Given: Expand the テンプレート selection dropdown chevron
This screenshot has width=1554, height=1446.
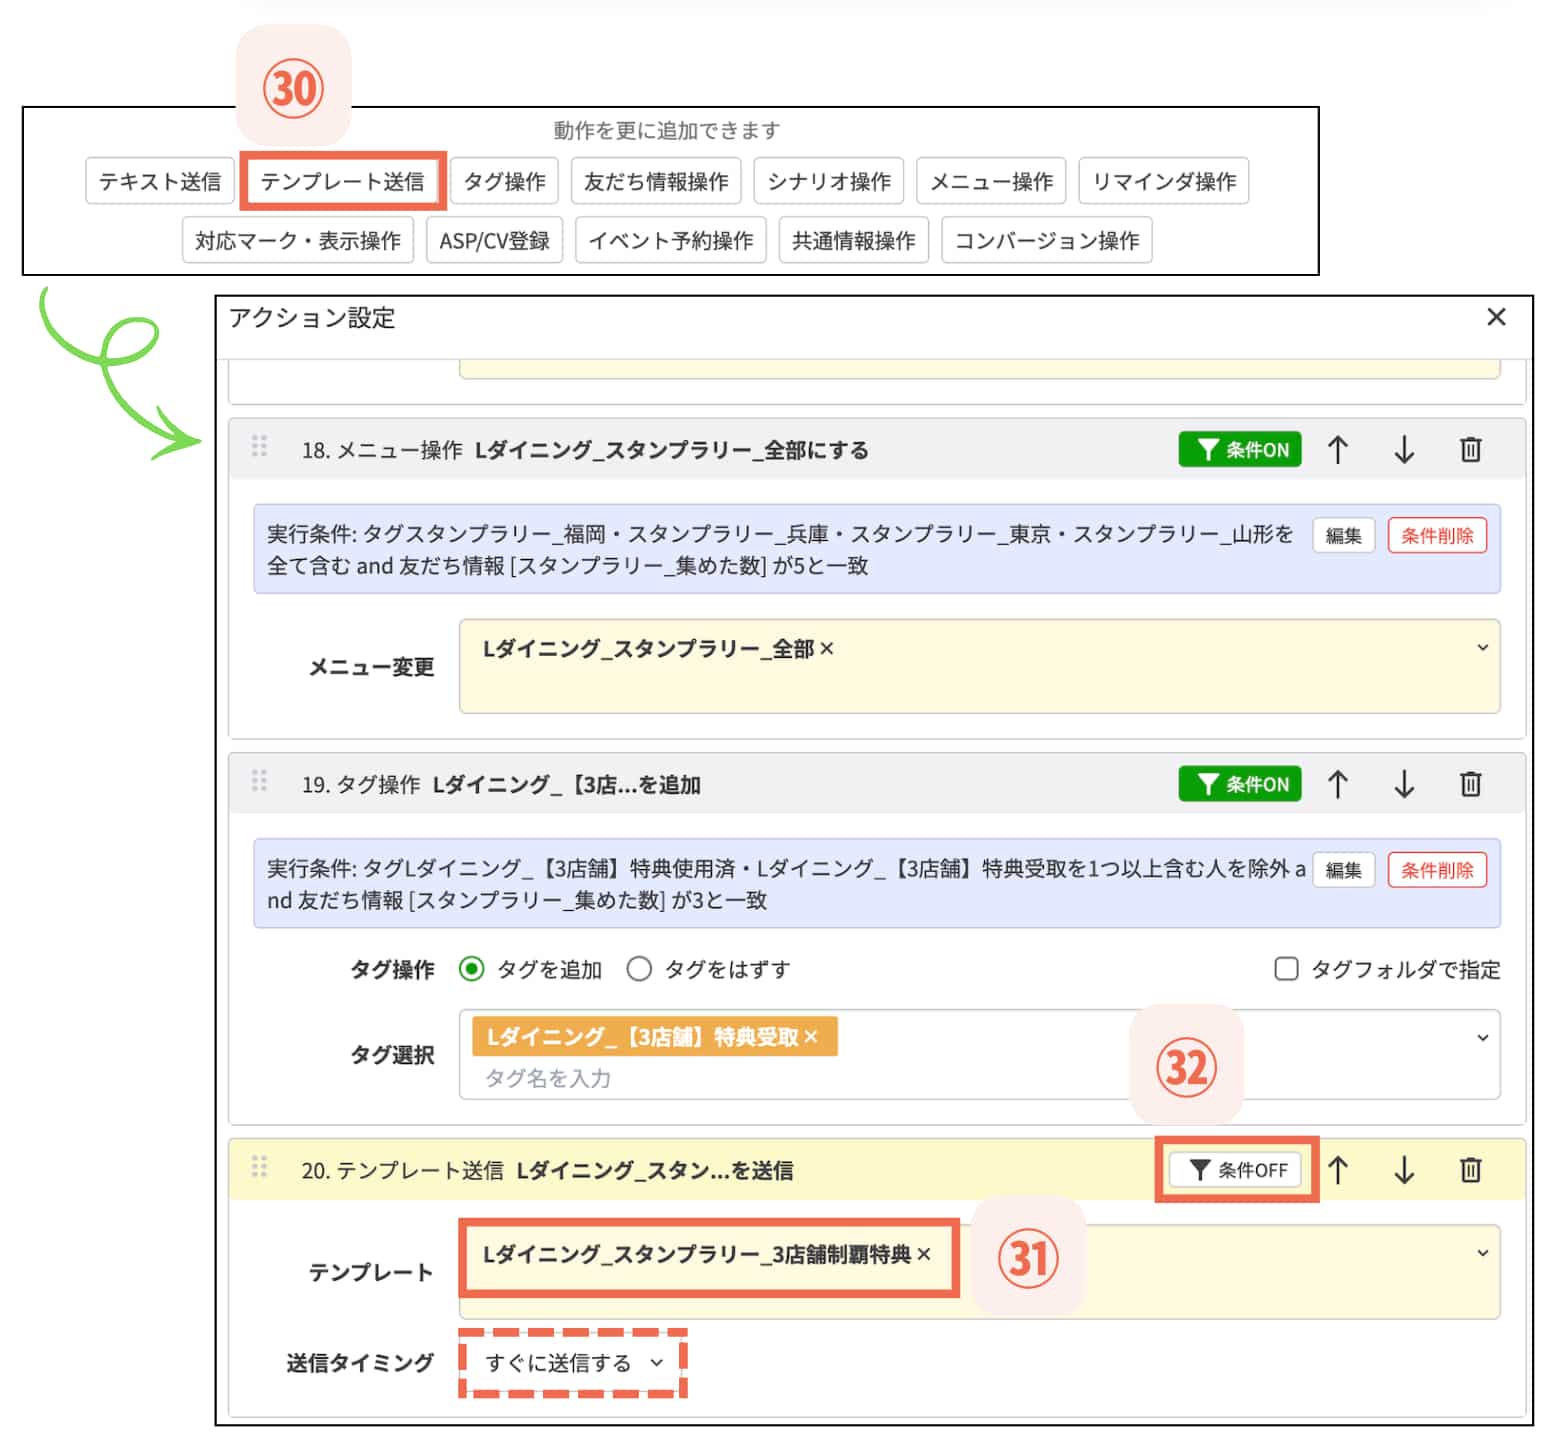Looking at the screenshot, I should tap(1483, 1252).
